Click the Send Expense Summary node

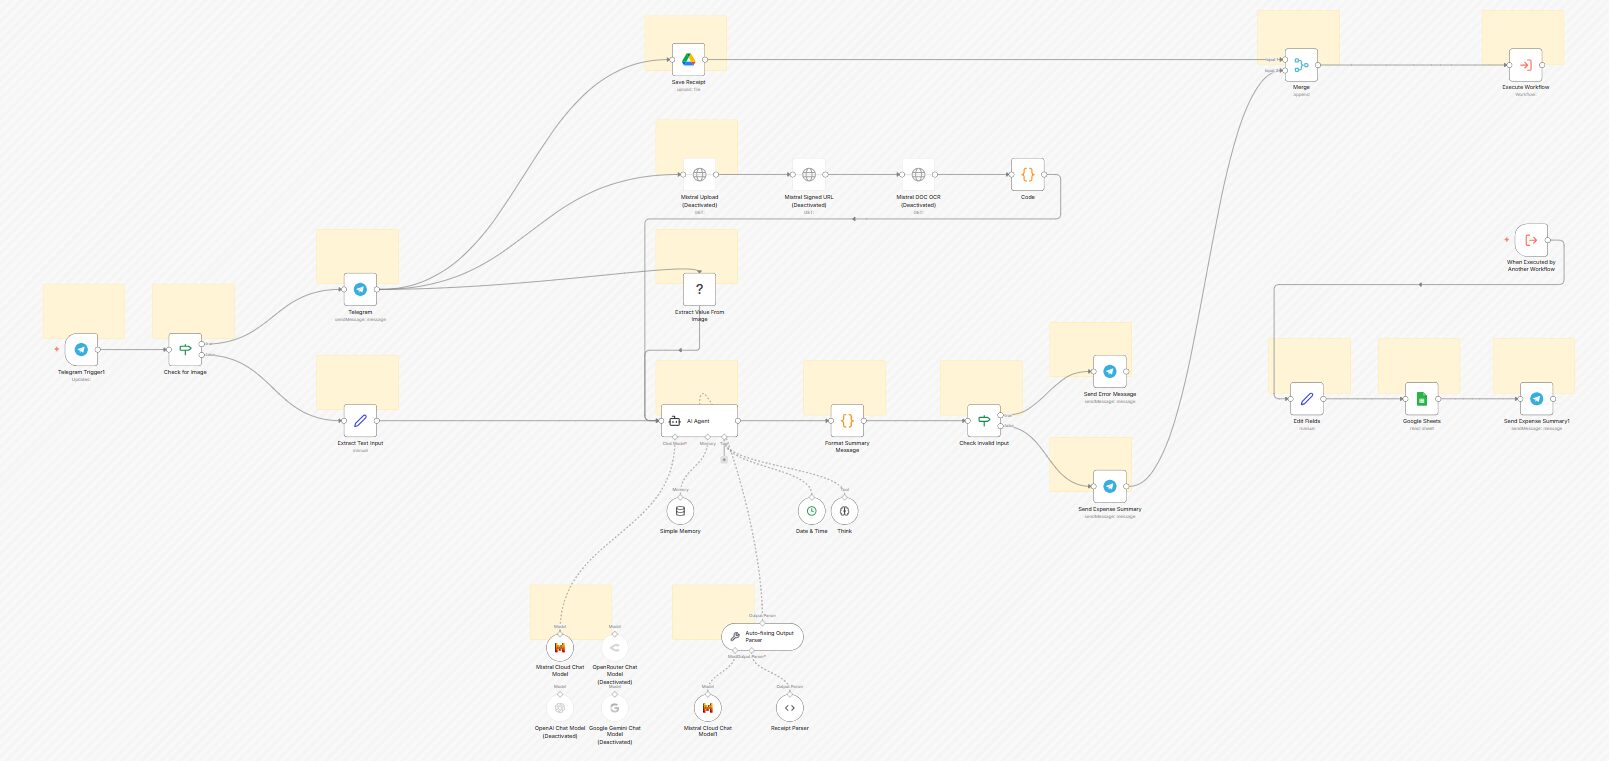click(1109, 487)
